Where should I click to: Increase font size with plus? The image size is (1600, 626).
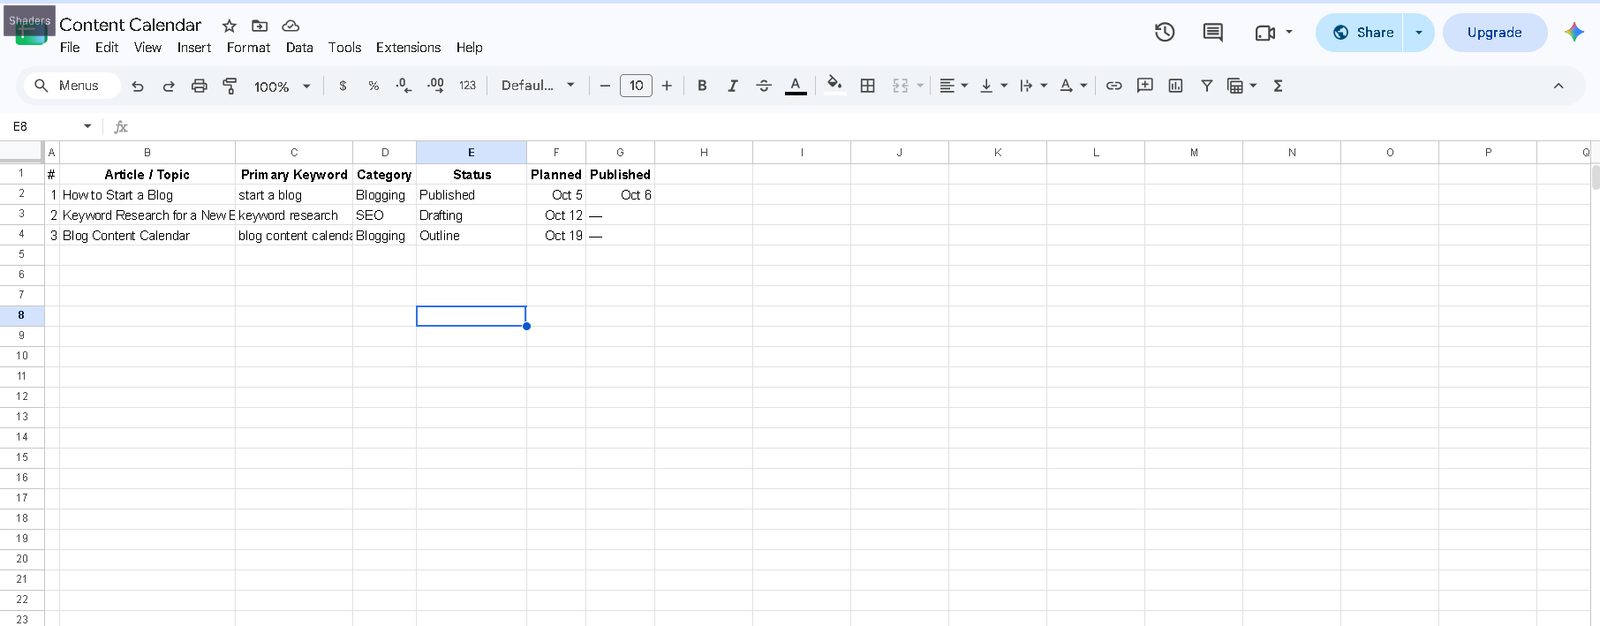[x=667, y=86]
